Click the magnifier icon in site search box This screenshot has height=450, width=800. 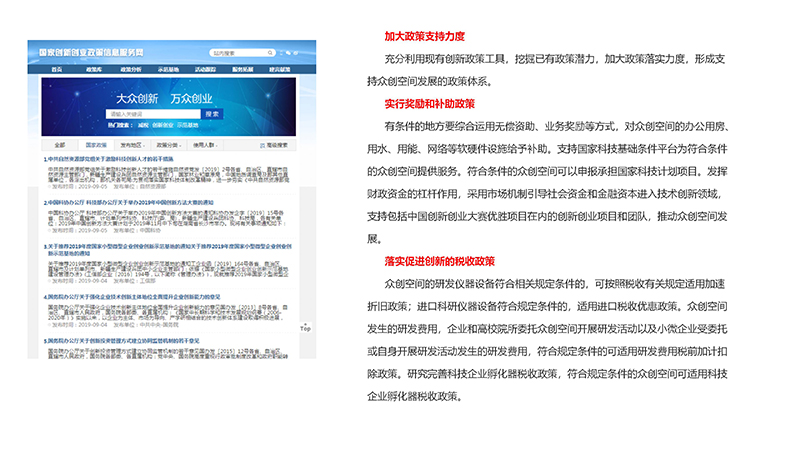pyautogui.click(x=270, y=53)
